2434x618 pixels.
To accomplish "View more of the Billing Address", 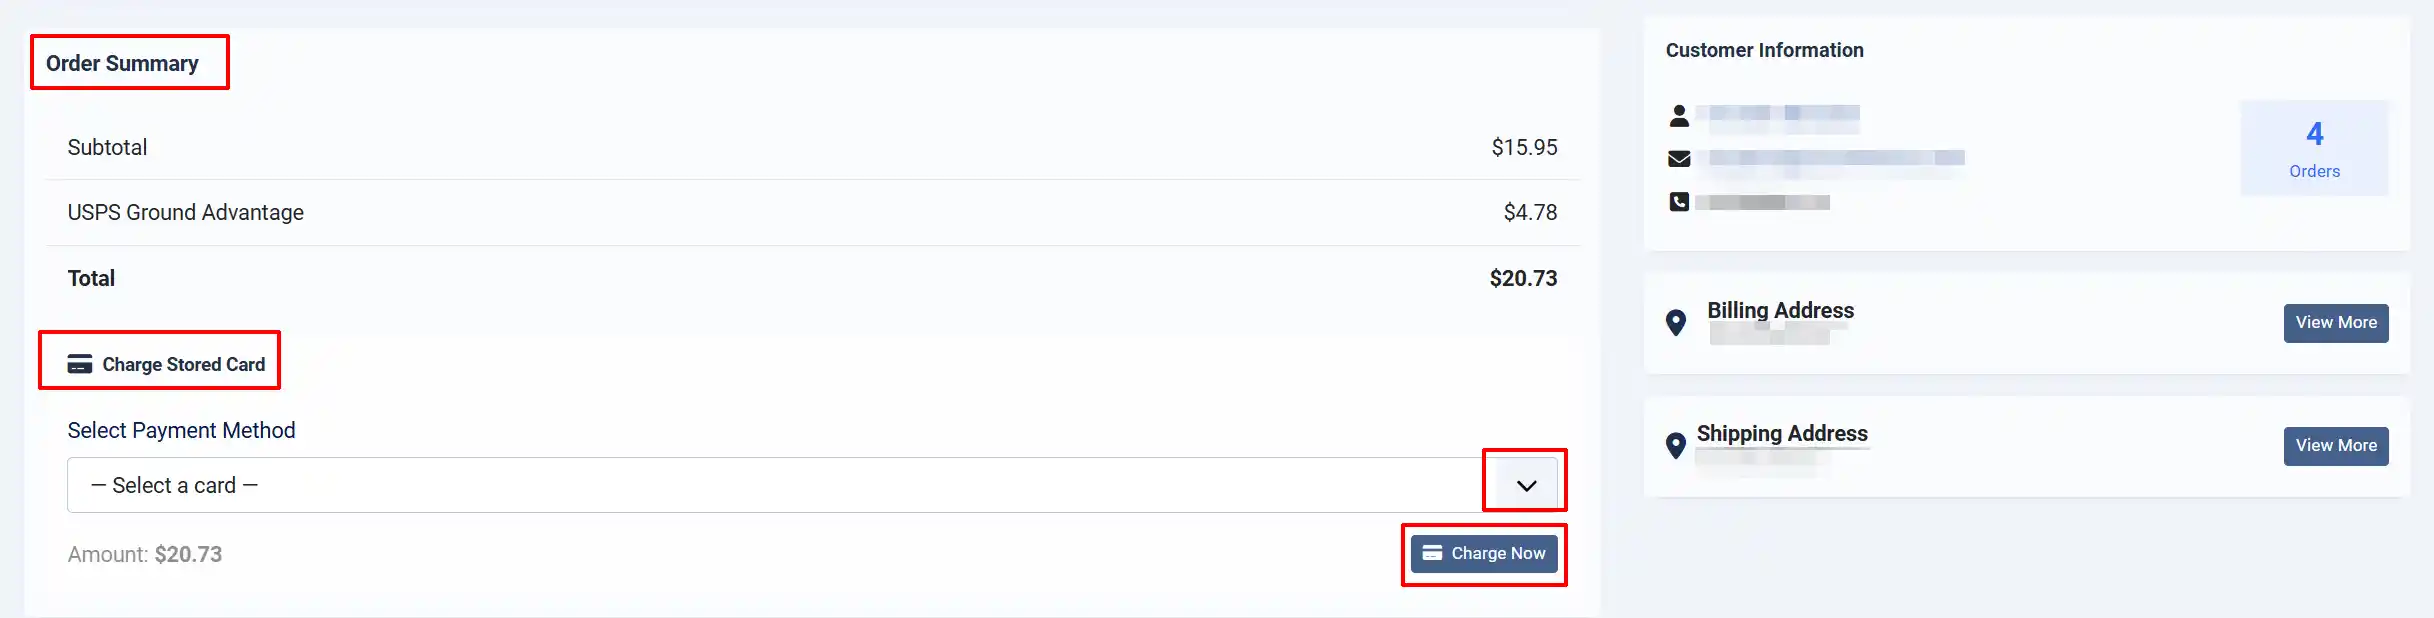I will 2336,323.
